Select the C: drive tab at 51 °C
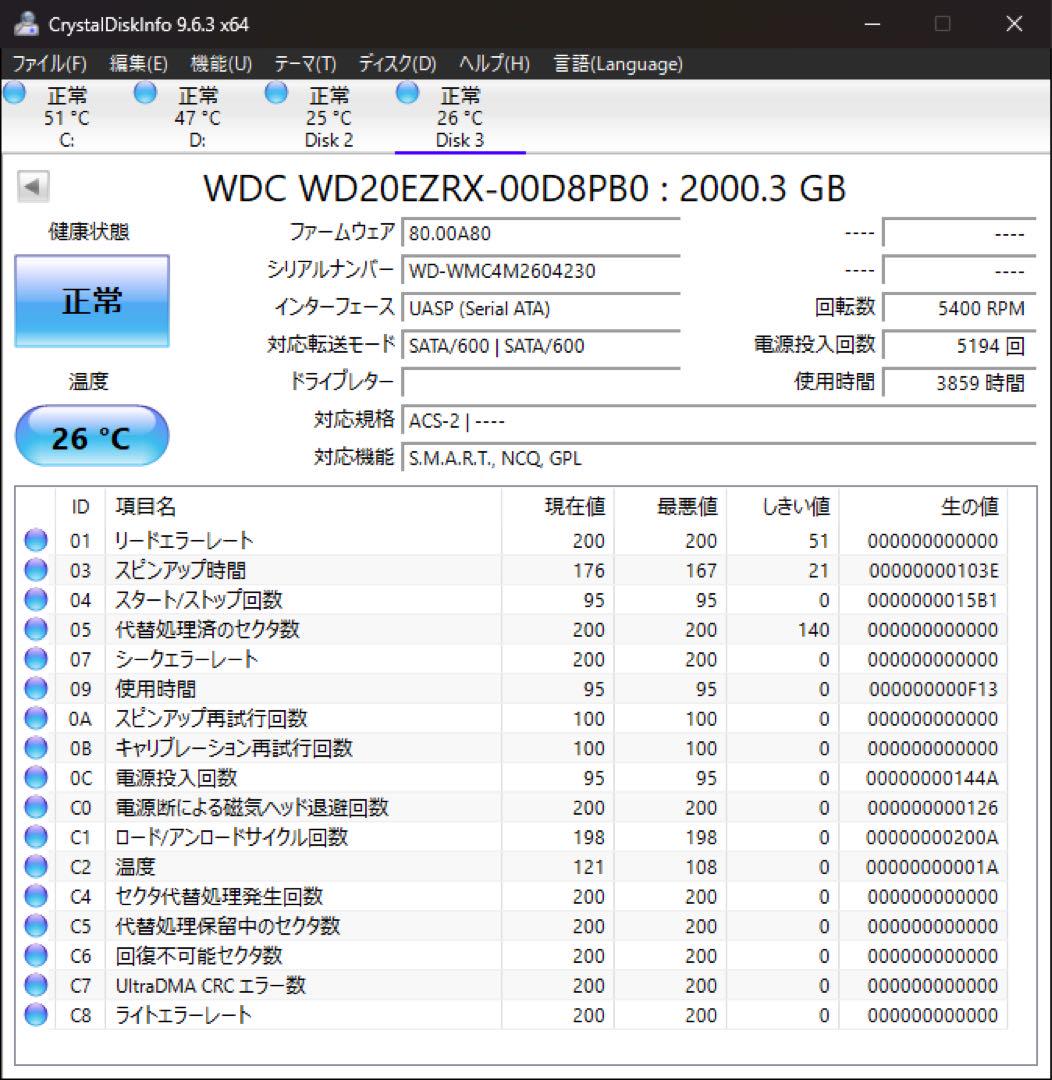This screenshot has height=1080, width=1052. tap(66, 117)
